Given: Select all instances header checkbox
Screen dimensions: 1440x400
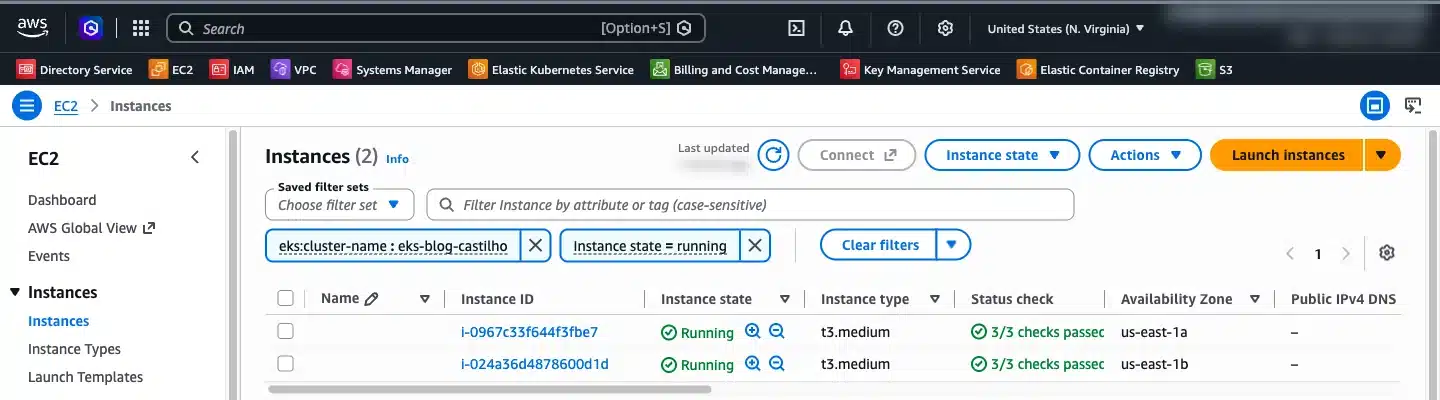Looking at the screenshot, I should pos(286,298).
